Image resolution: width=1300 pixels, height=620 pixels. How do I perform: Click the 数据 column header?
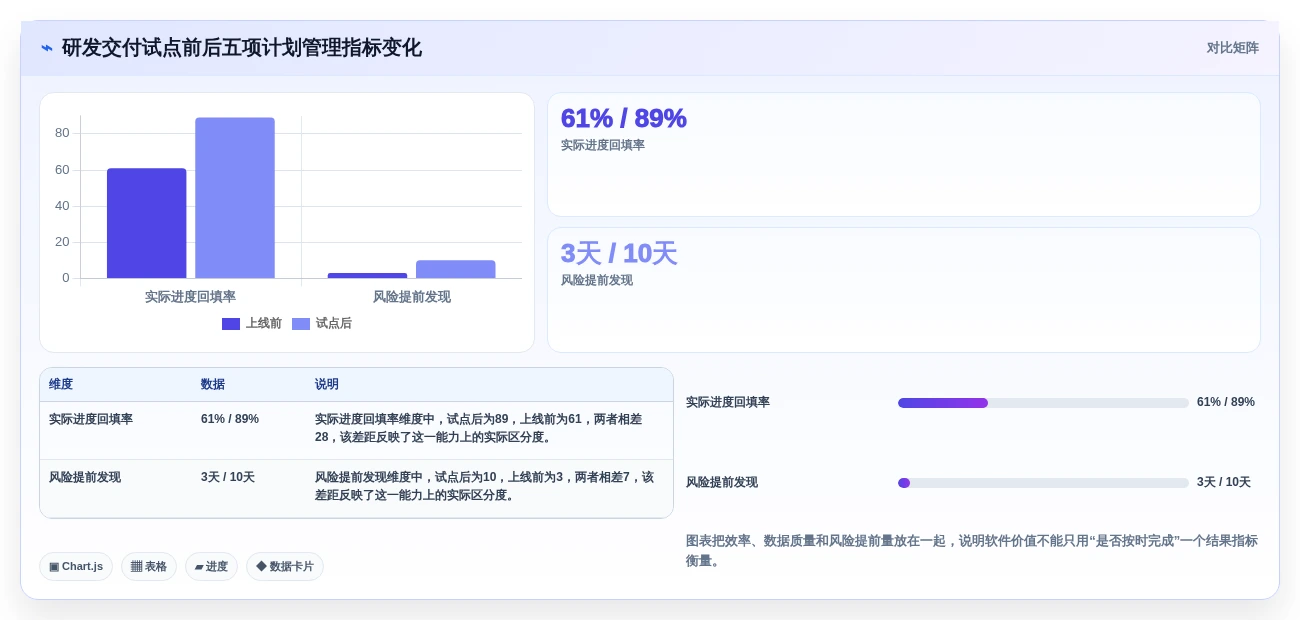point(213,384)
